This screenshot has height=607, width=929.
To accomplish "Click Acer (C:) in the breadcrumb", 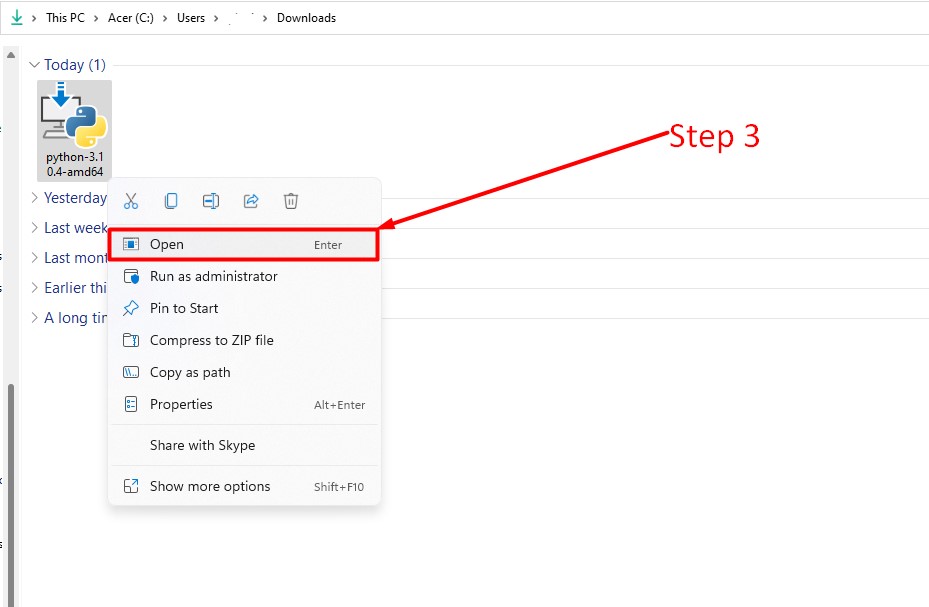I will (130, 18).
